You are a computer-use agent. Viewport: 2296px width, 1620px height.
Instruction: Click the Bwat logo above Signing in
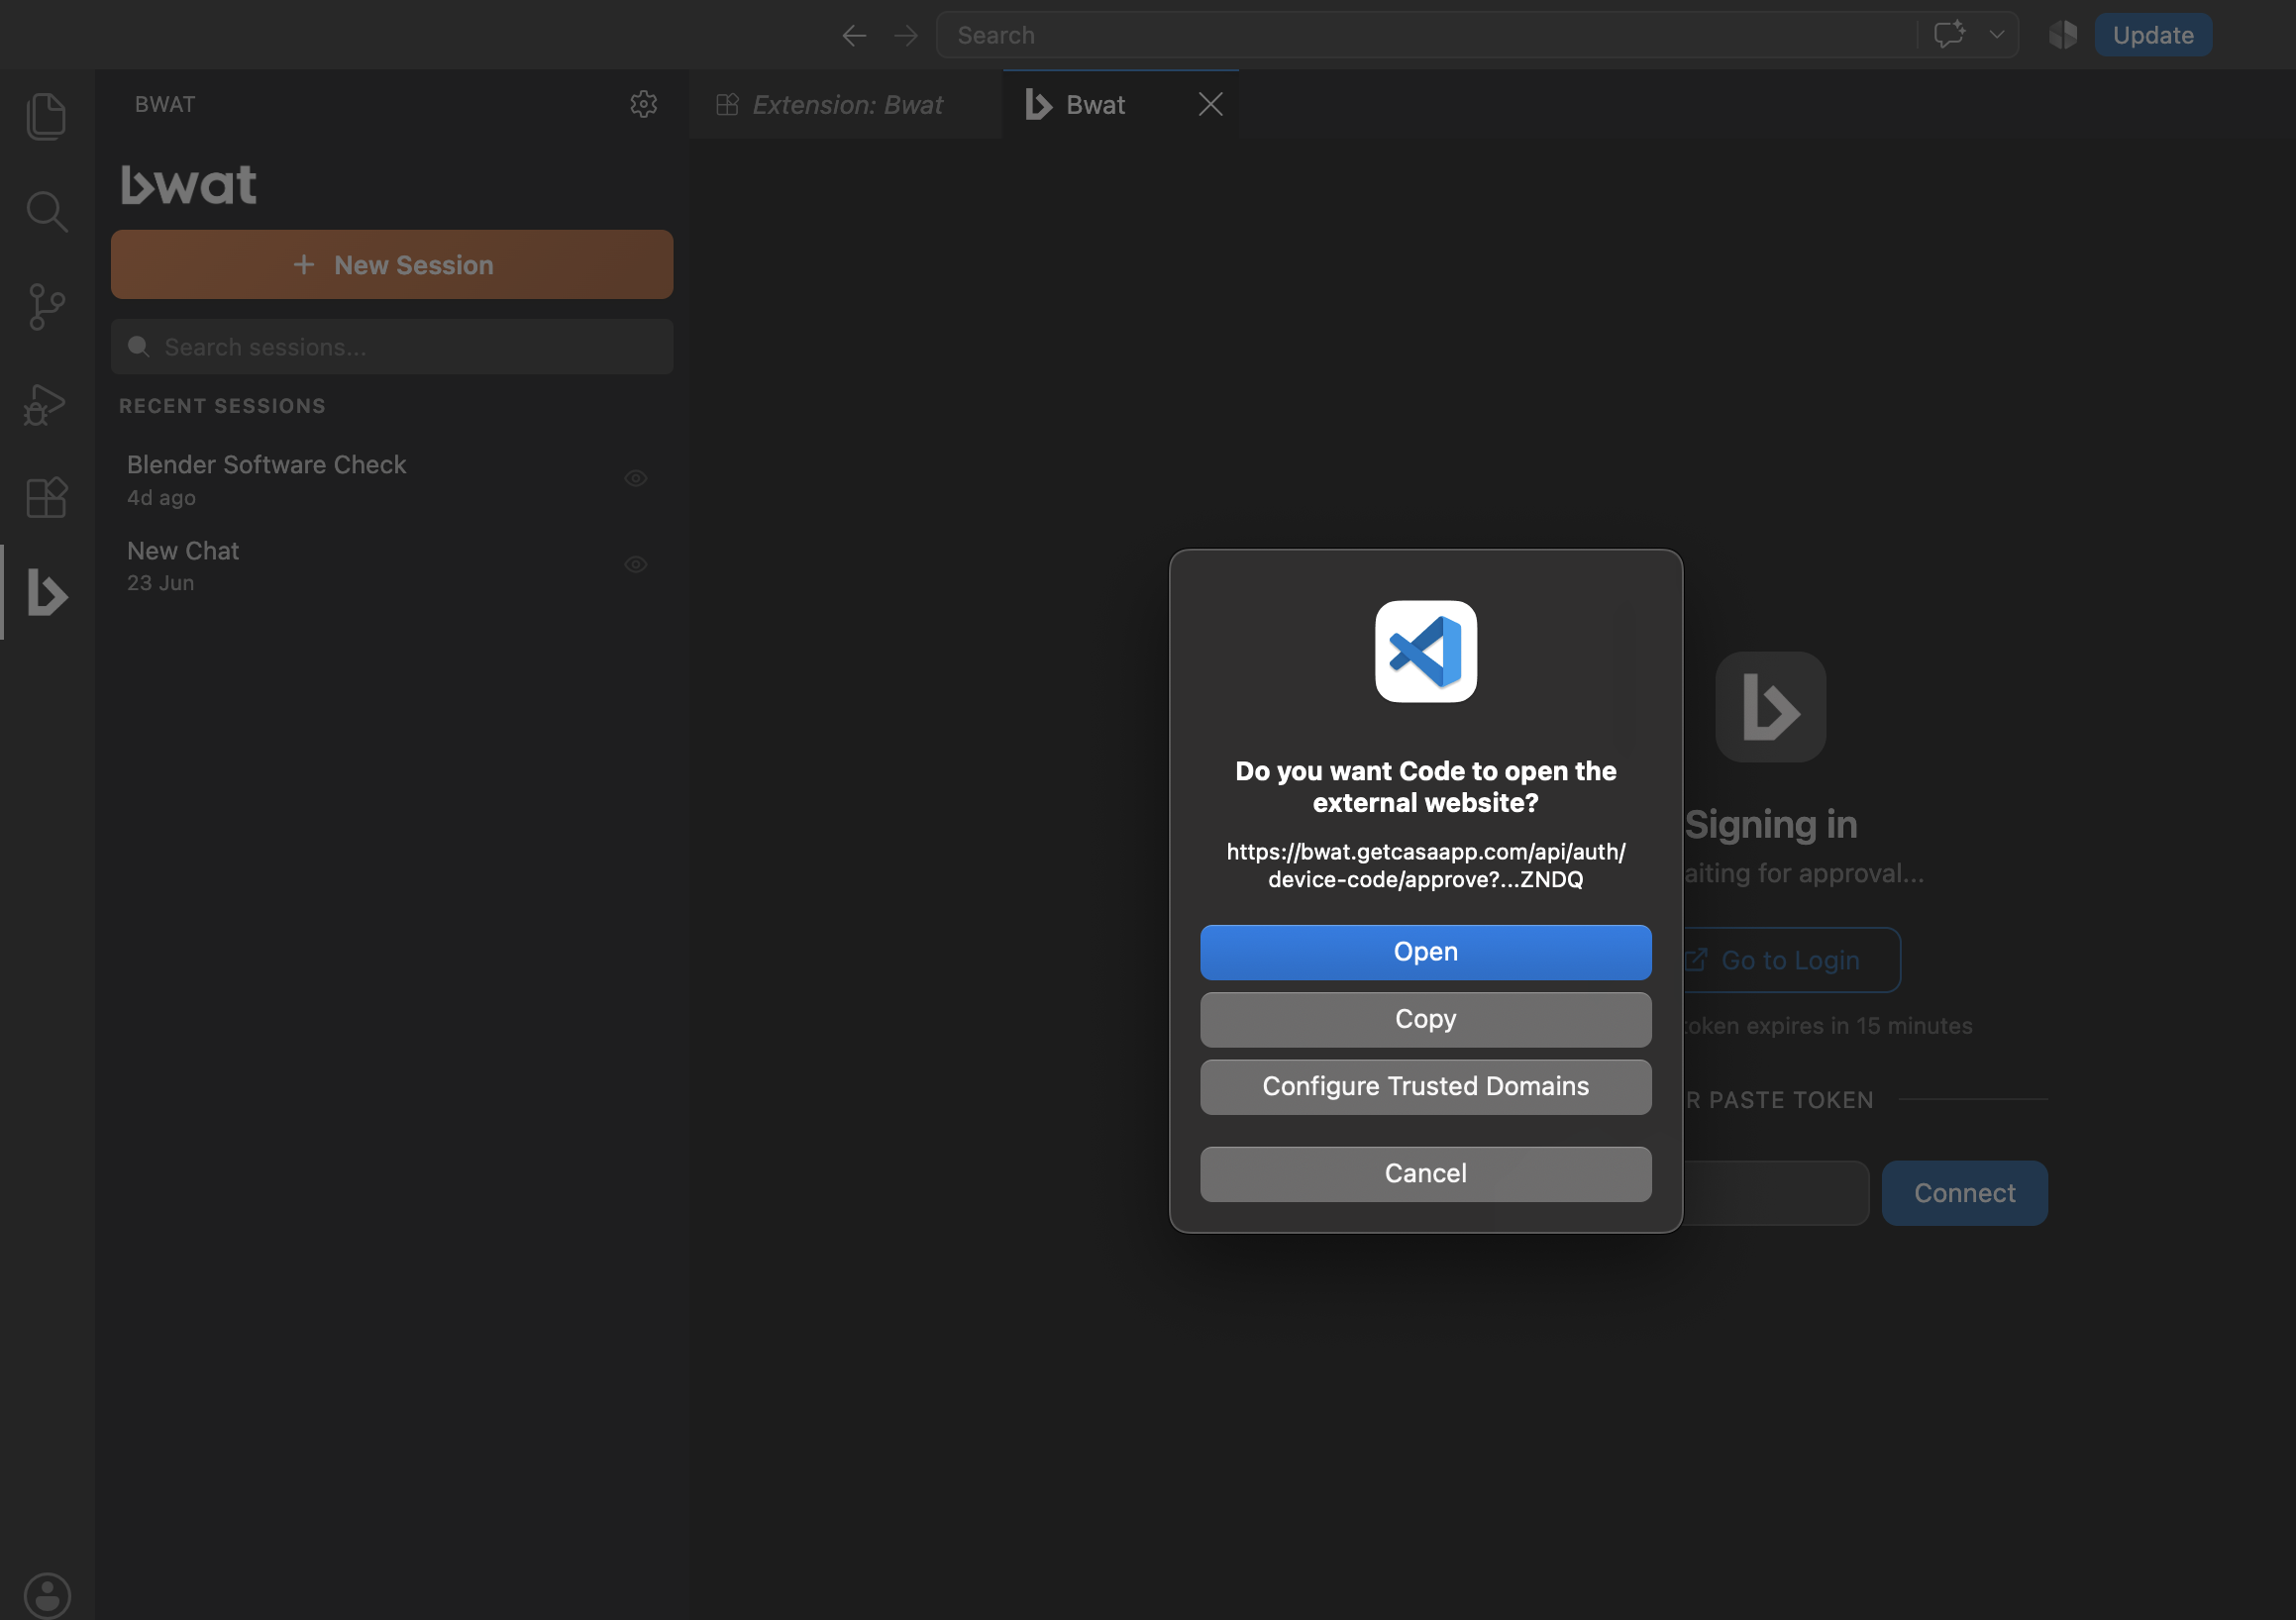[x=1770, y=707]
